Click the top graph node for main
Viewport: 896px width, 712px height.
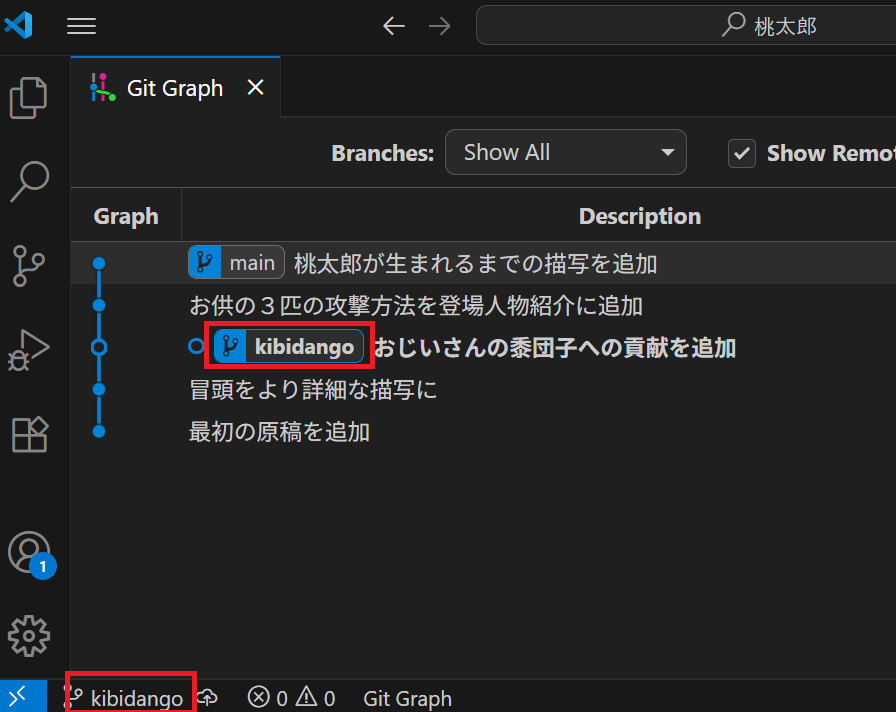click(x=99, y=263)
